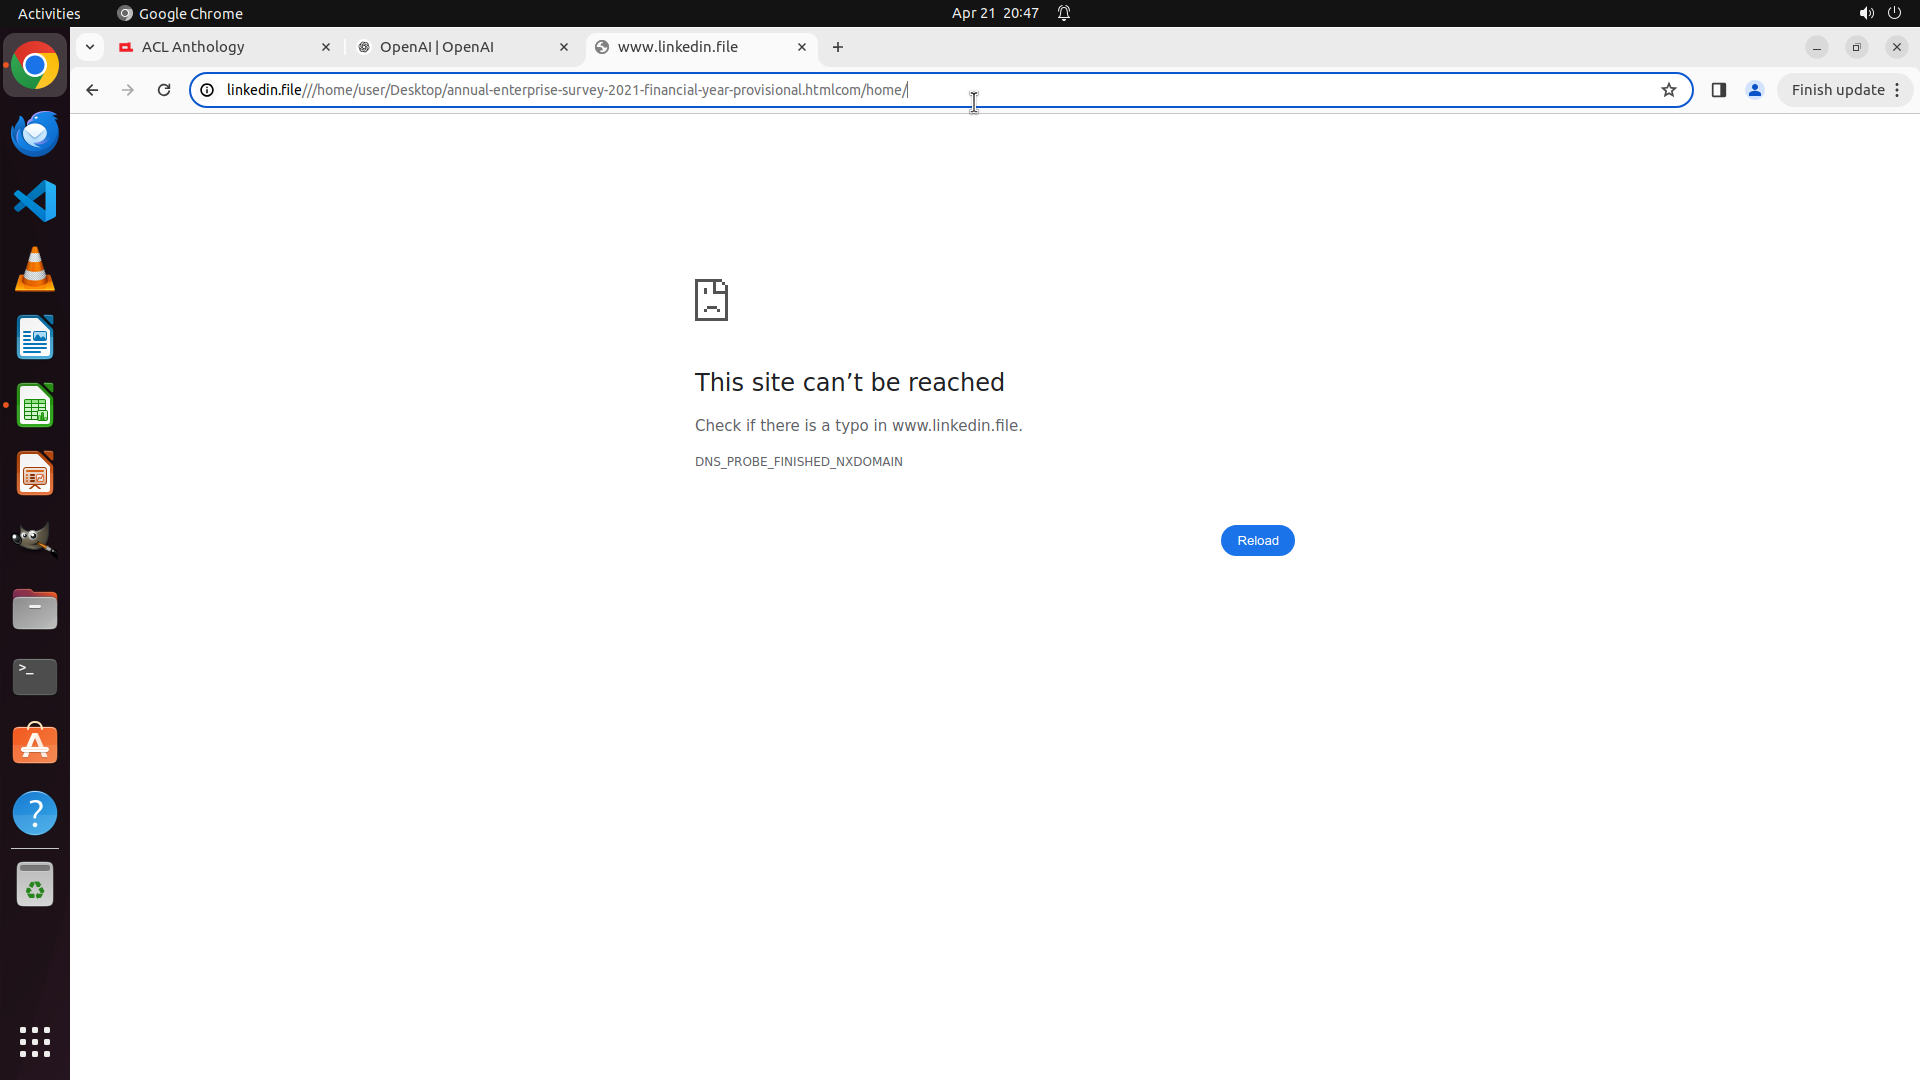This screenshot has width=1920, height=1080.
Task: Launch Visual Studio Code from the dock
Action: [x=35, y=201]
